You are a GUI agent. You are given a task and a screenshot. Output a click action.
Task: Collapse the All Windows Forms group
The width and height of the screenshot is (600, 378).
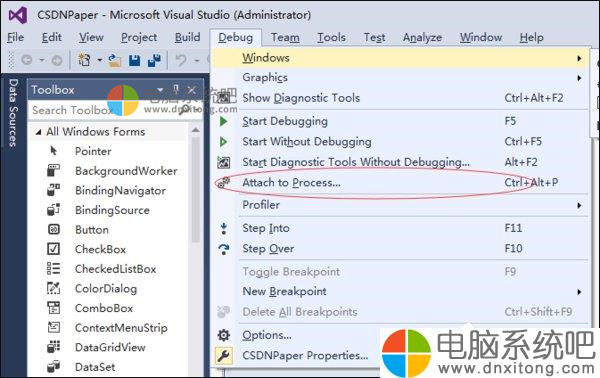pos(38,132)
